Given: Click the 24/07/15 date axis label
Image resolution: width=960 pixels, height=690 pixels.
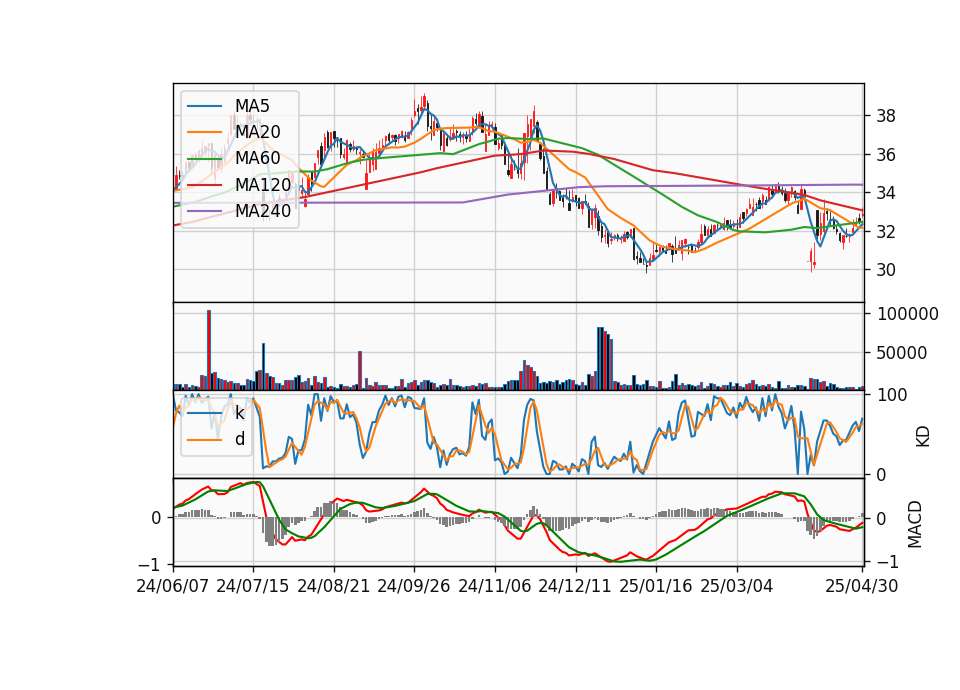Looking at the screenshot, I should click(x=252, y=586).
